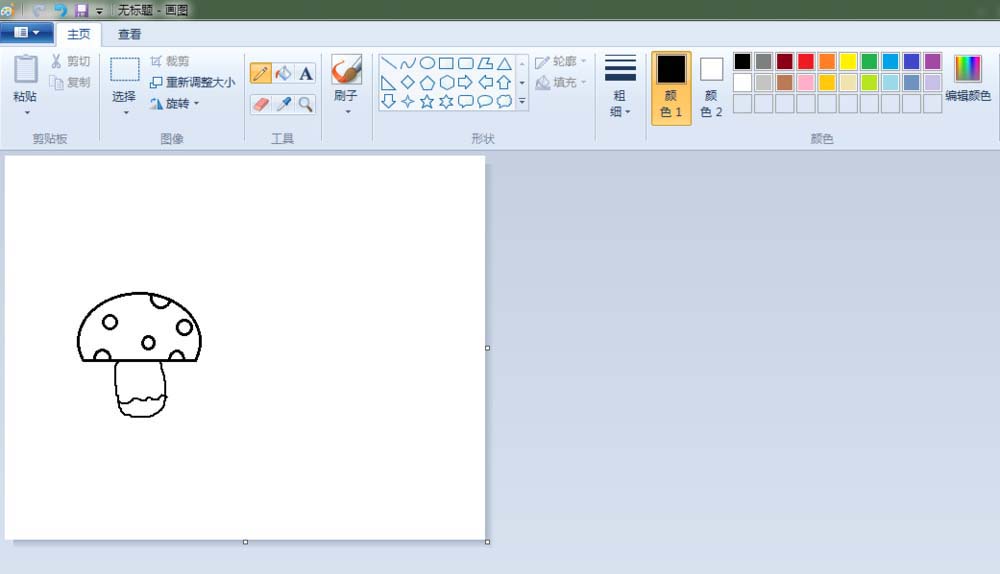Expand the shapes gallery with More arrow
Screen dimensions: 1000x574
522,101
